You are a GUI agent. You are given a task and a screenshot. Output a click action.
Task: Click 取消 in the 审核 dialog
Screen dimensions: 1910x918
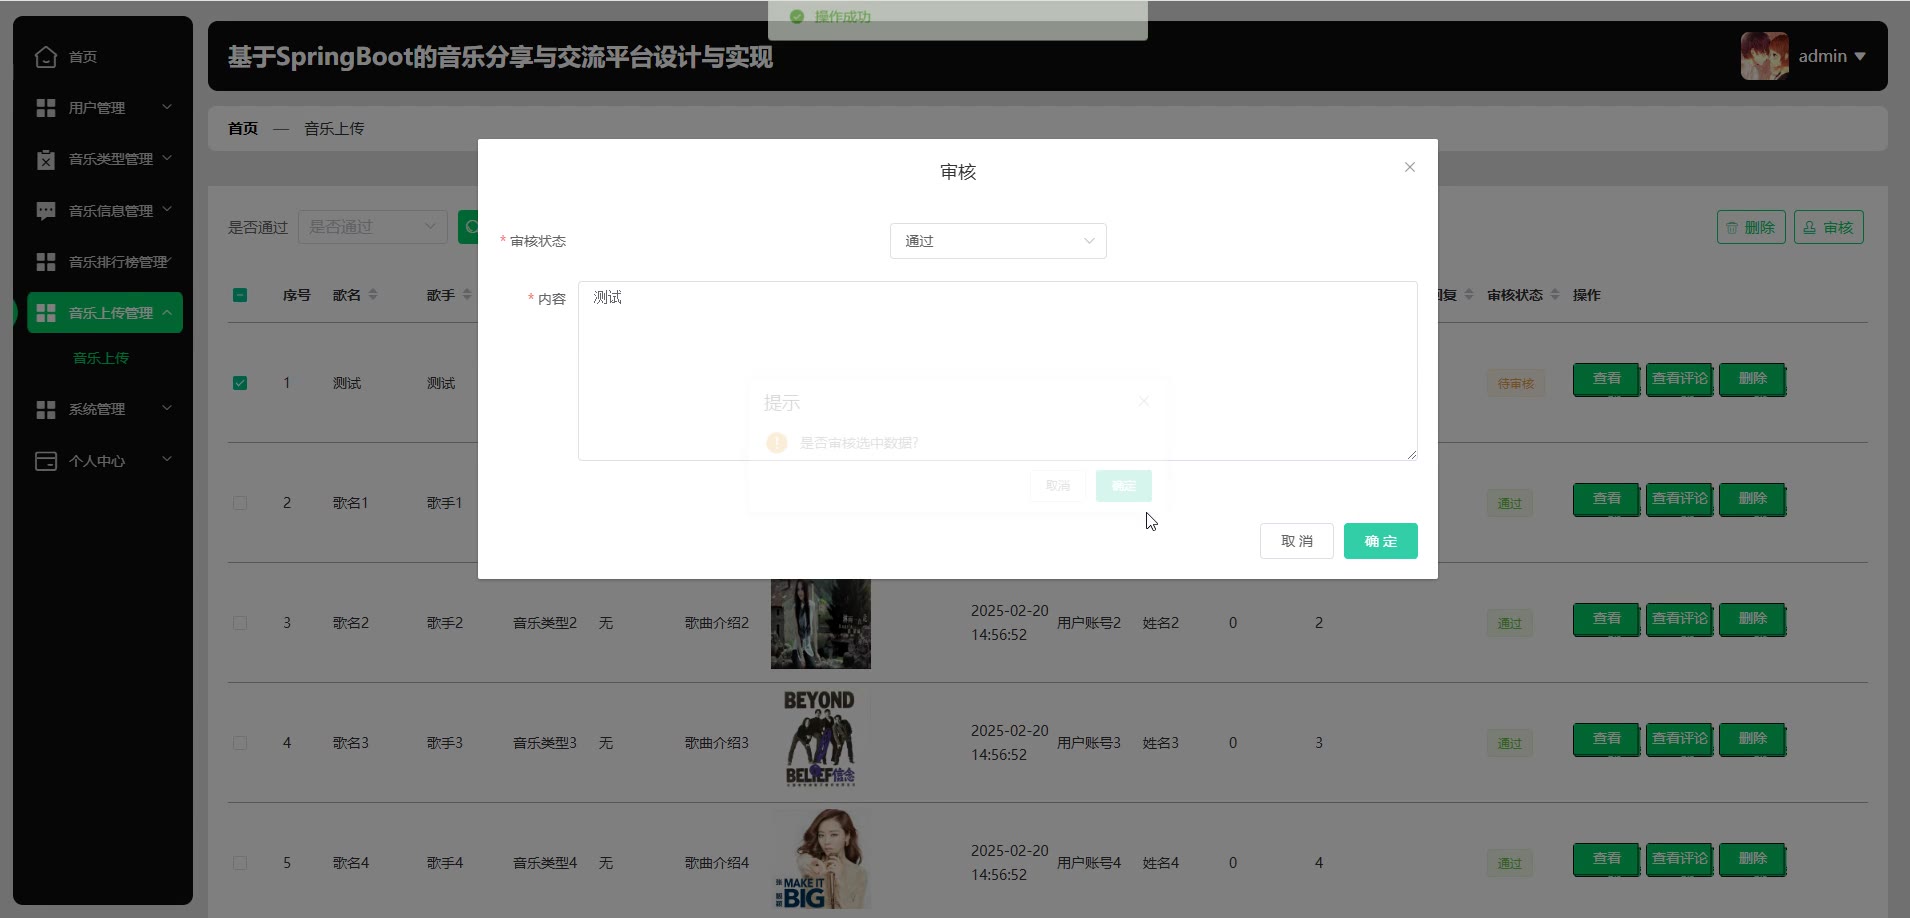point(1296,541)
